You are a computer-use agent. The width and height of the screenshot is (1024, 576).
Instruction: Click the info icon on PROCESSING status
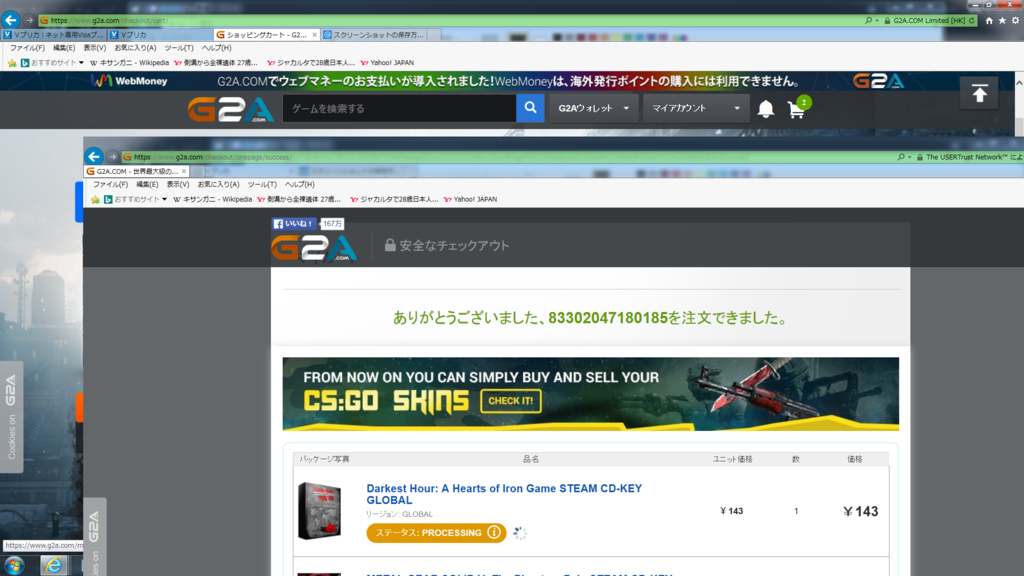click(494, 533)
